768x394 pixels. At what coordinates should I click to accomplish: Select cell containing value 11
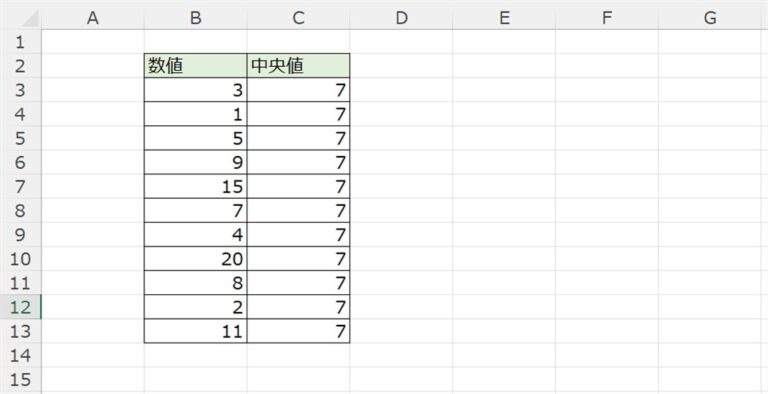tap(196, 331)
